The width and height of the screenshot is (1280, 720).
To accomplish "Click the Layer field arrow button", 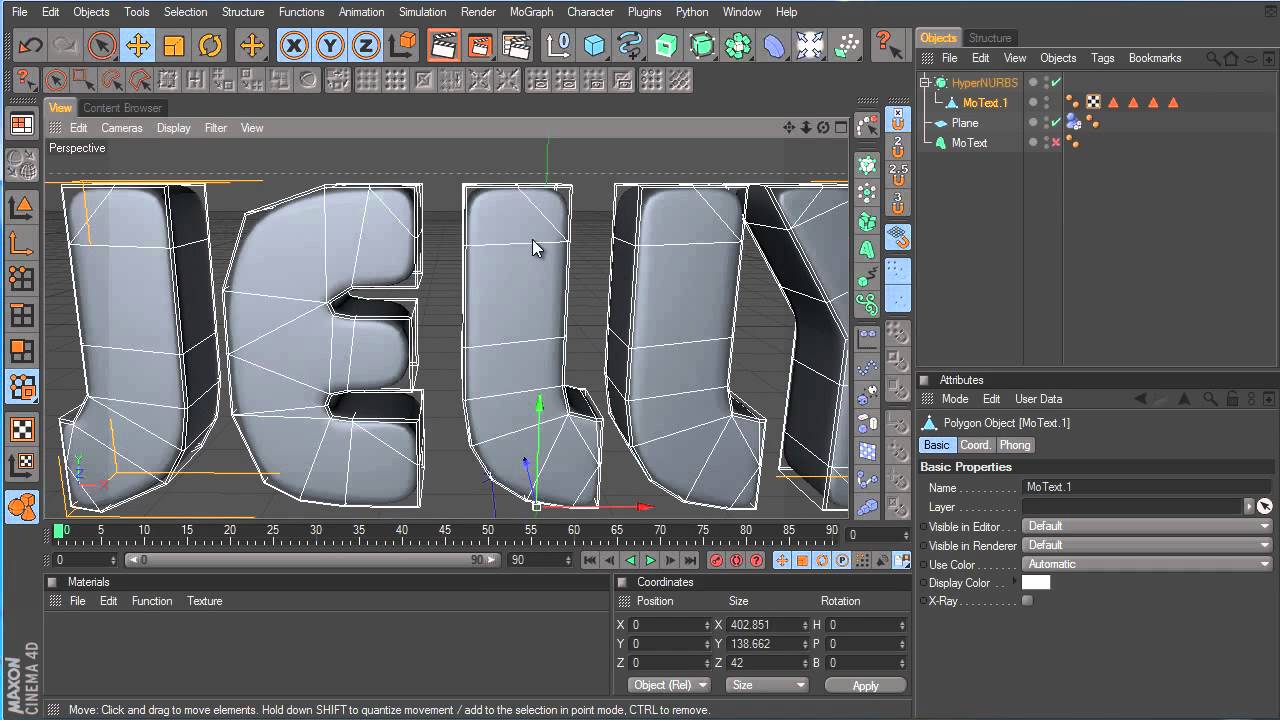I will [x=1248, y=507].
